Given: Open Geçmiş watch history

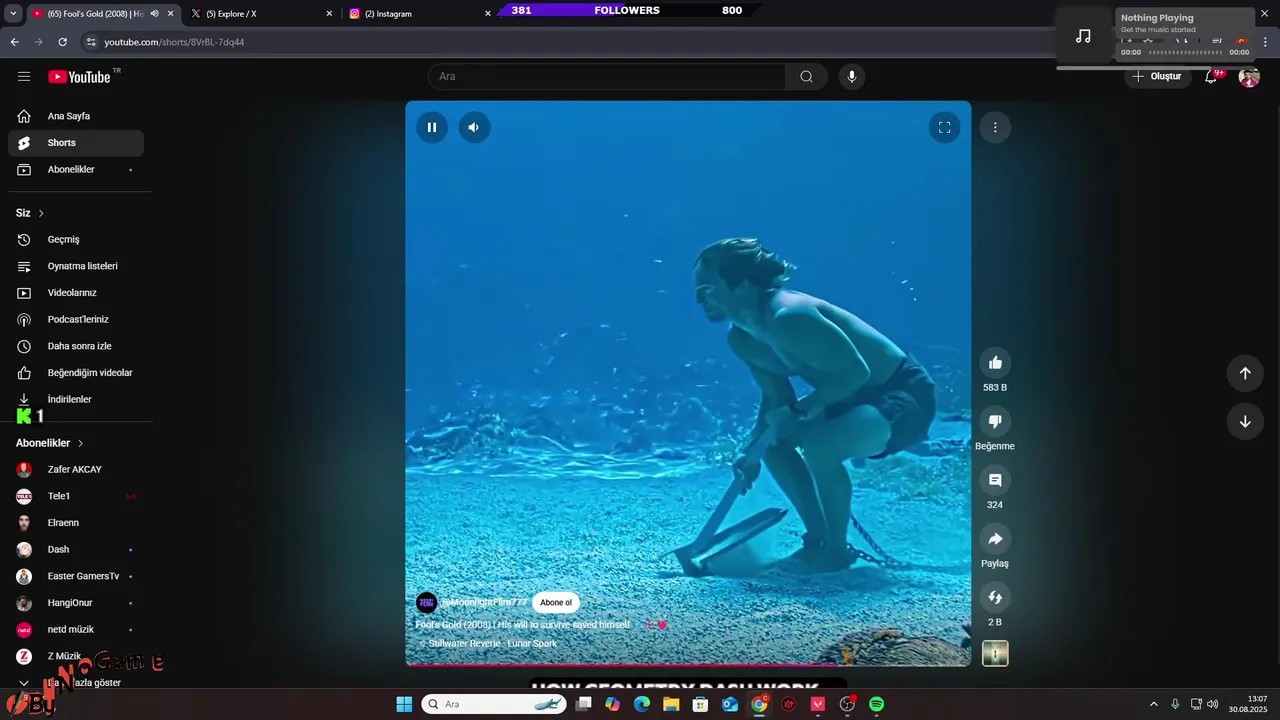Looking at the screenshot, I should 76,239.
